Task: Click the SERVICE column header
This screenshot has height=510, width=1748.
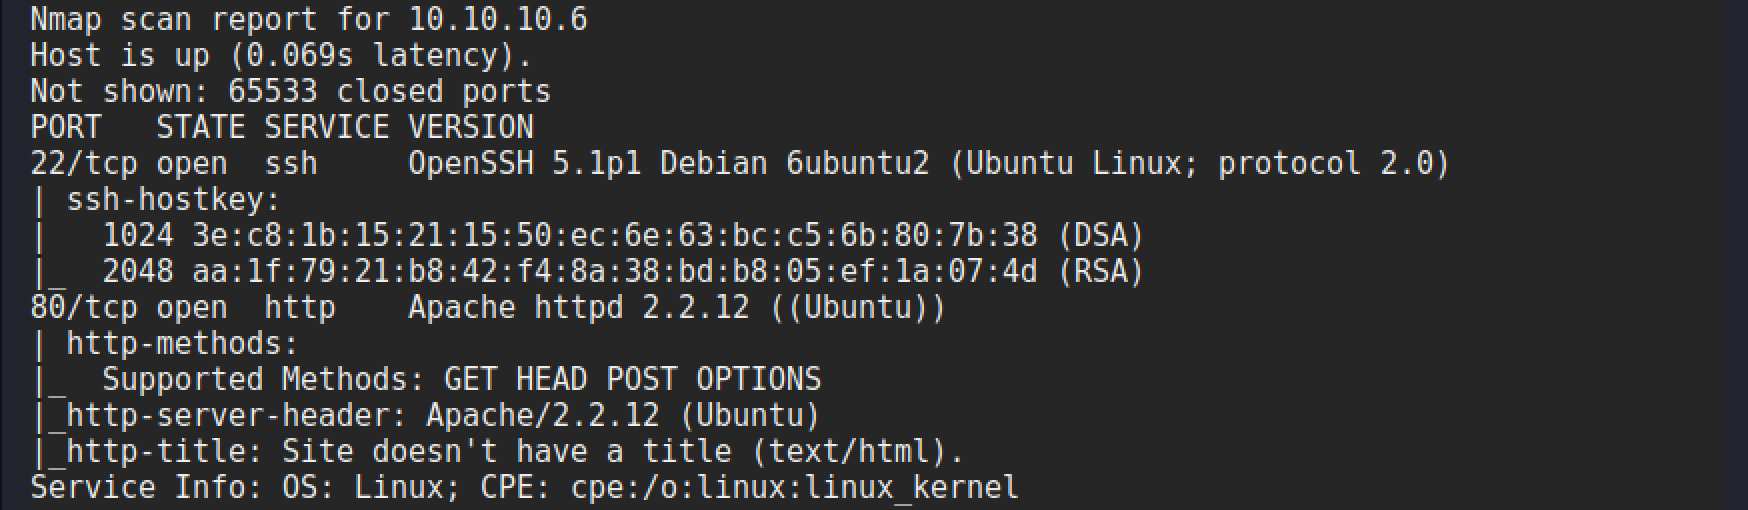Action: click(326, 127)
